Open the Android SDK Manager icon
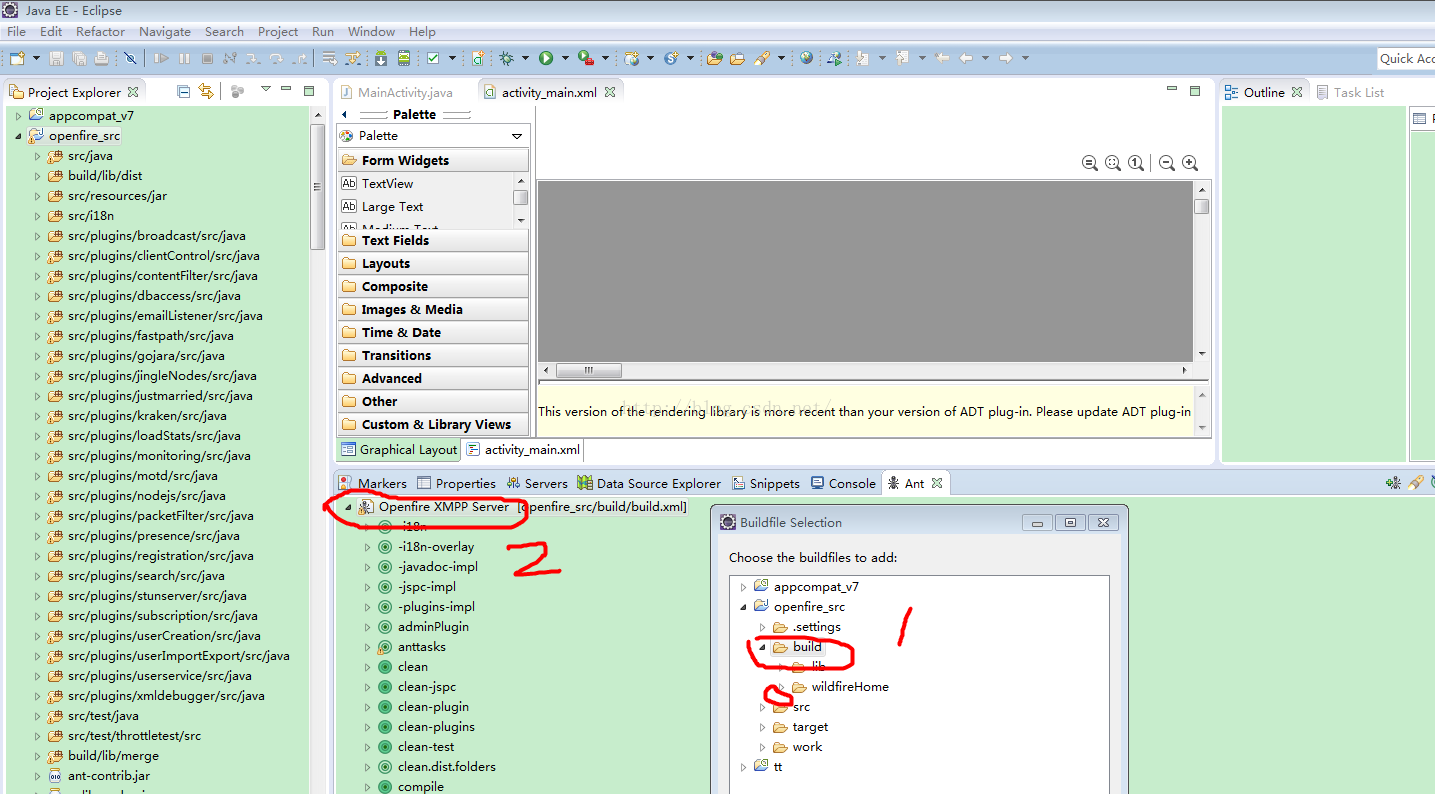 click(381, 58)
